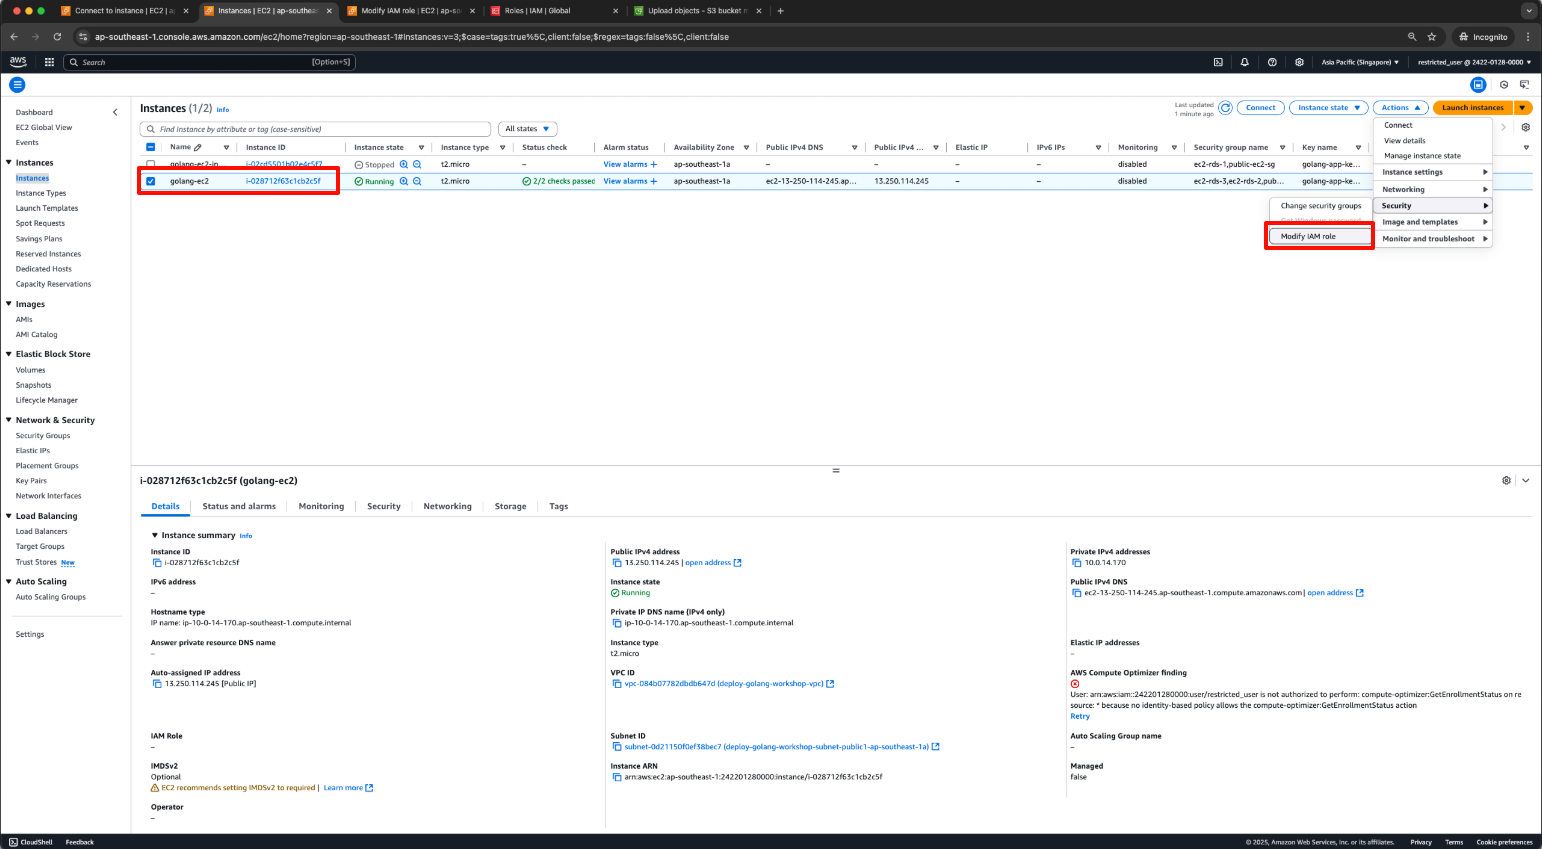Open Learn more link for IMDSv2
The width and height of the screenshot is (1542, 849).
(x=348, y=788)
